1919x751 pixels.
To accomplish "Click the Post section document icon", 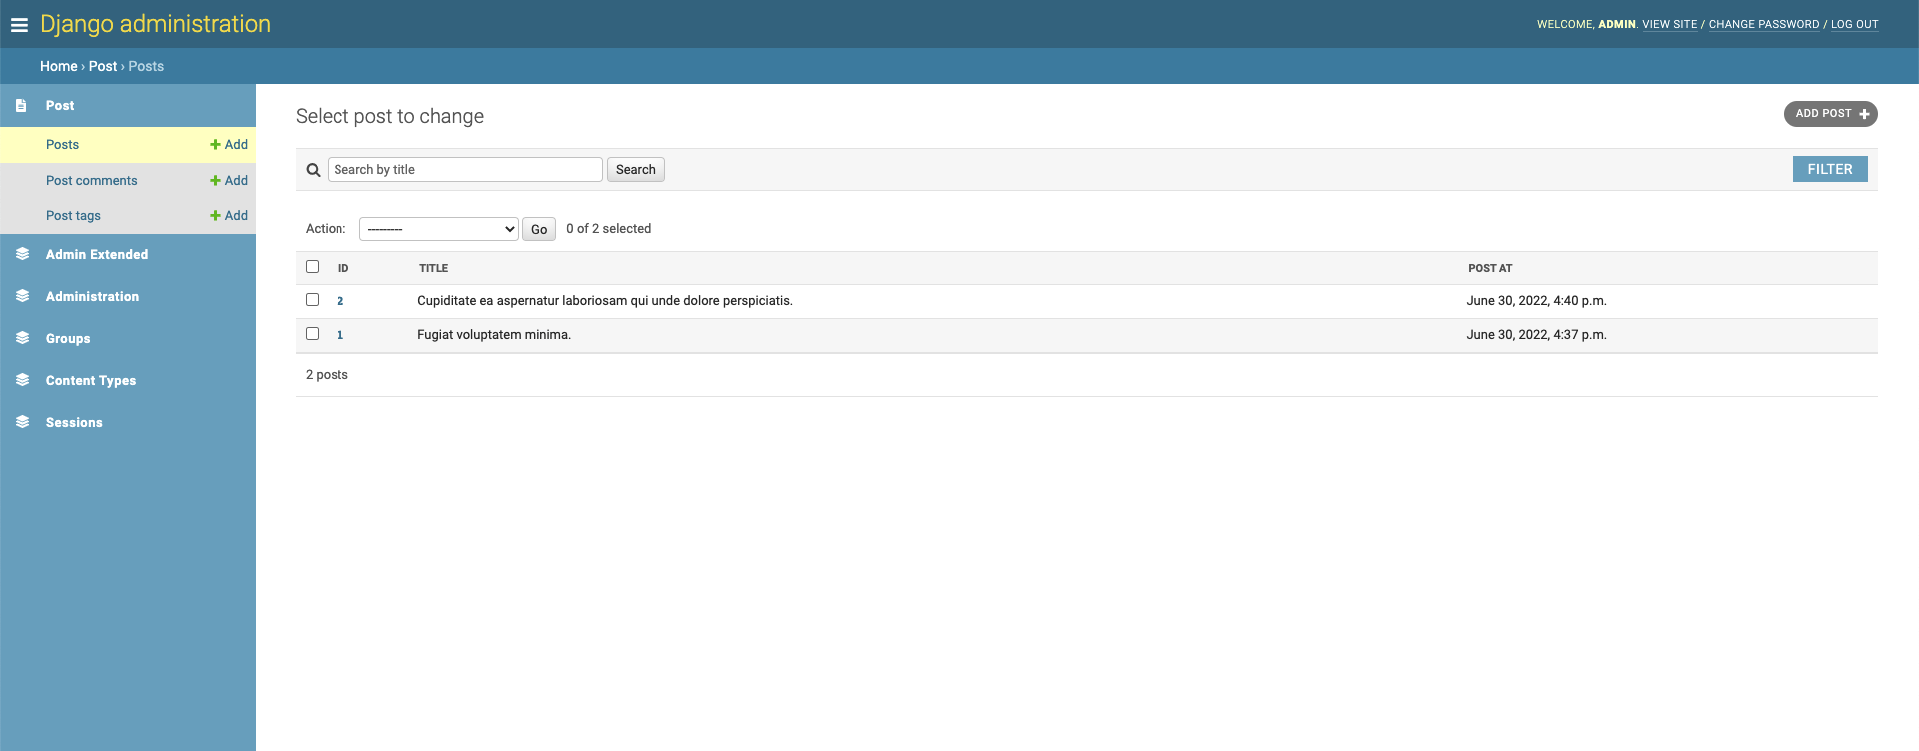I will coord(21,105).
